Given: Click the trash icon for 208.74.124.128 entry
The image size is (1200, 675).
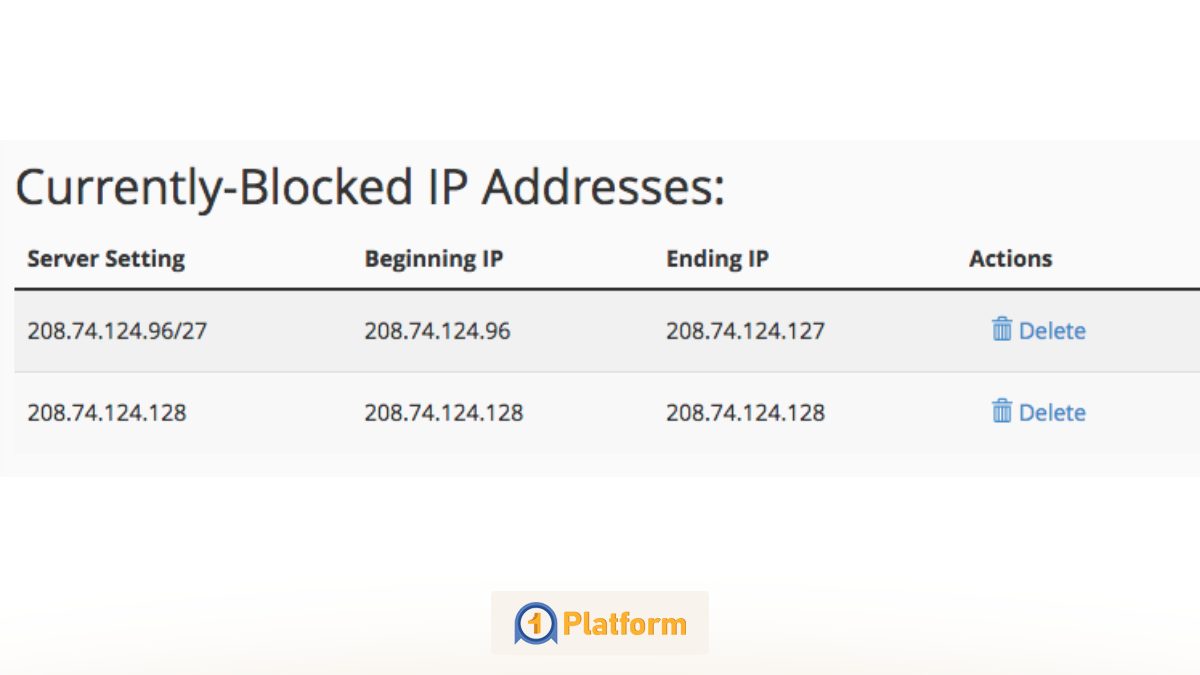Looking at the screenshot, I should 1002,412.
